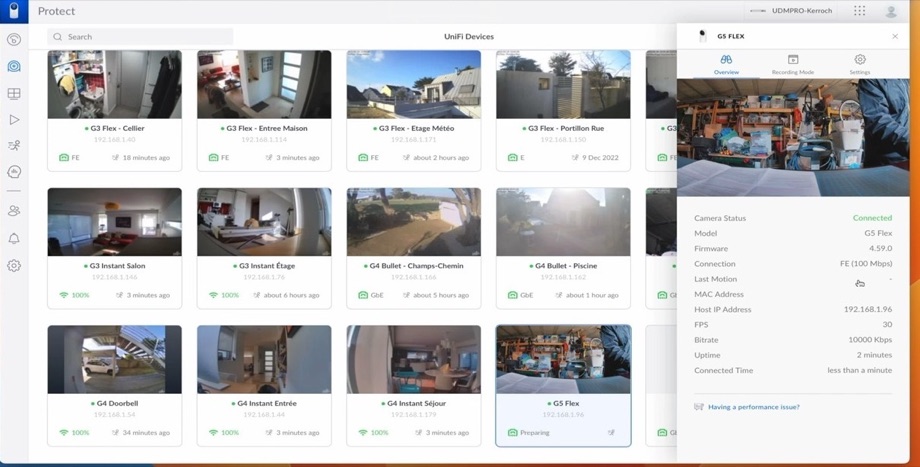The width and height of the screenshot is (920, 467).
Task: Click the ethernet icon on G3 Flex - Cellier card
Action: (x=63, y=157)
